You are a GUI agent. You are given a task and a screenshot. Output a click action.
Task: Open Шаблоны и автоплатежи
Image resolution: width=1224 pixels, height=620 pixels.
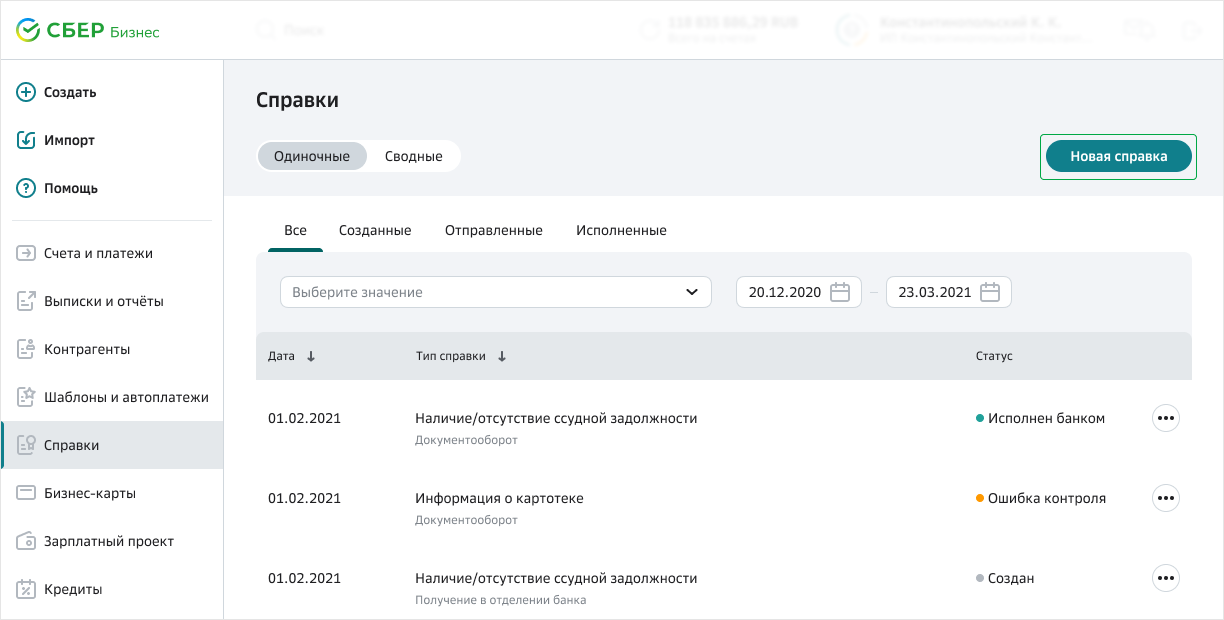coord(126,397)
